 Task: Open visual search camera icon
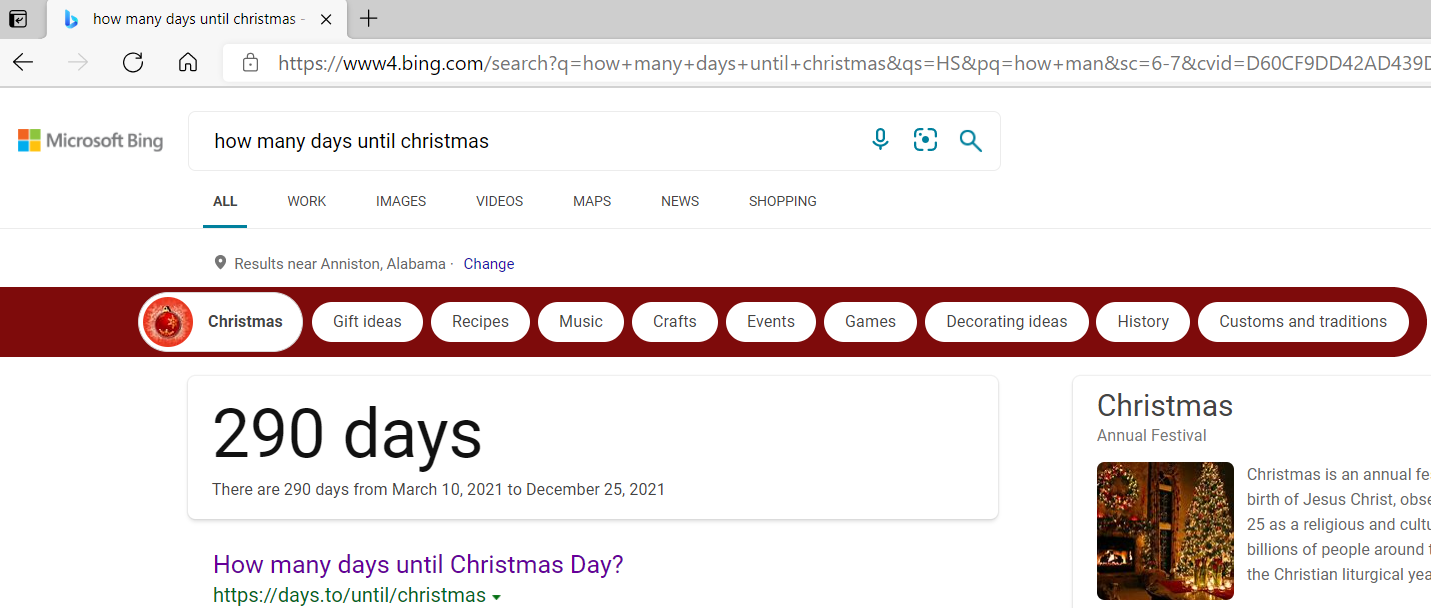tap(925, 140)
